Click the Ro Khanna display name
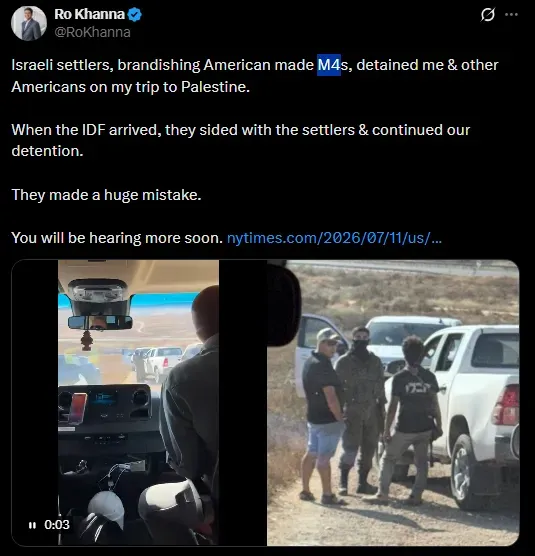 (x=89, y=15)
